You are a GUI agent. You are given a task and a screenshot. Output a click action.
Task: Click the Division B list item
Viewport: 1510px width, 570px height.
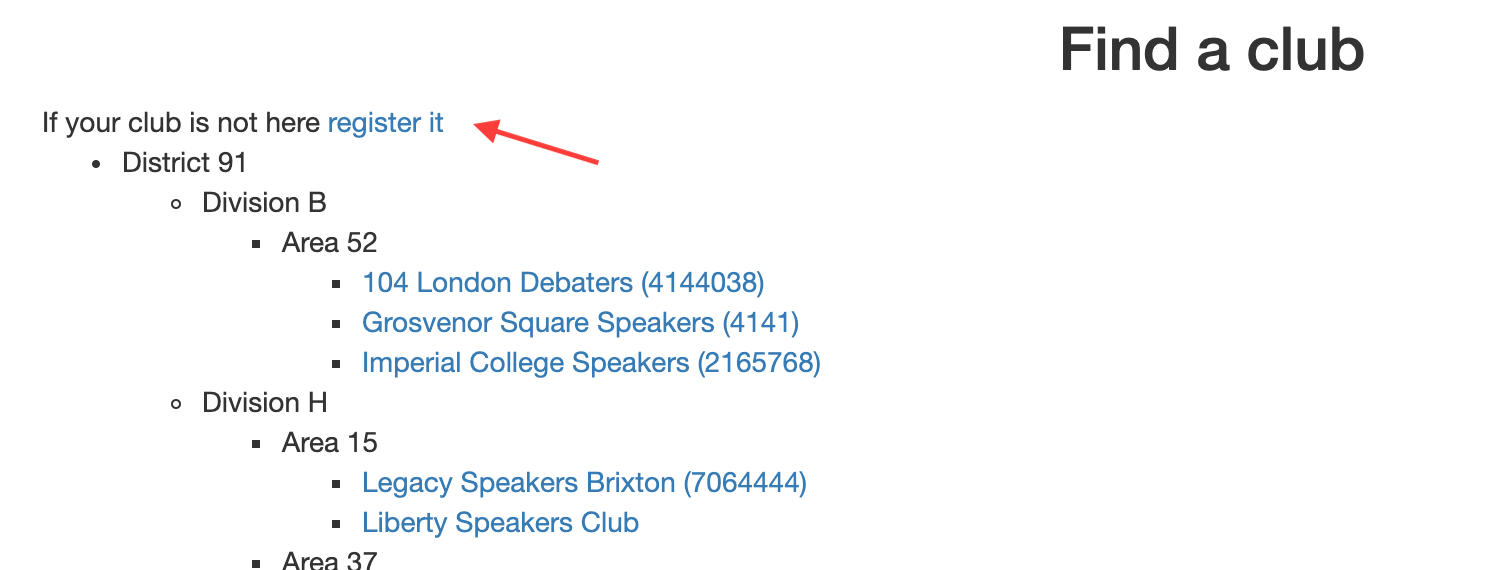point(264,202)
